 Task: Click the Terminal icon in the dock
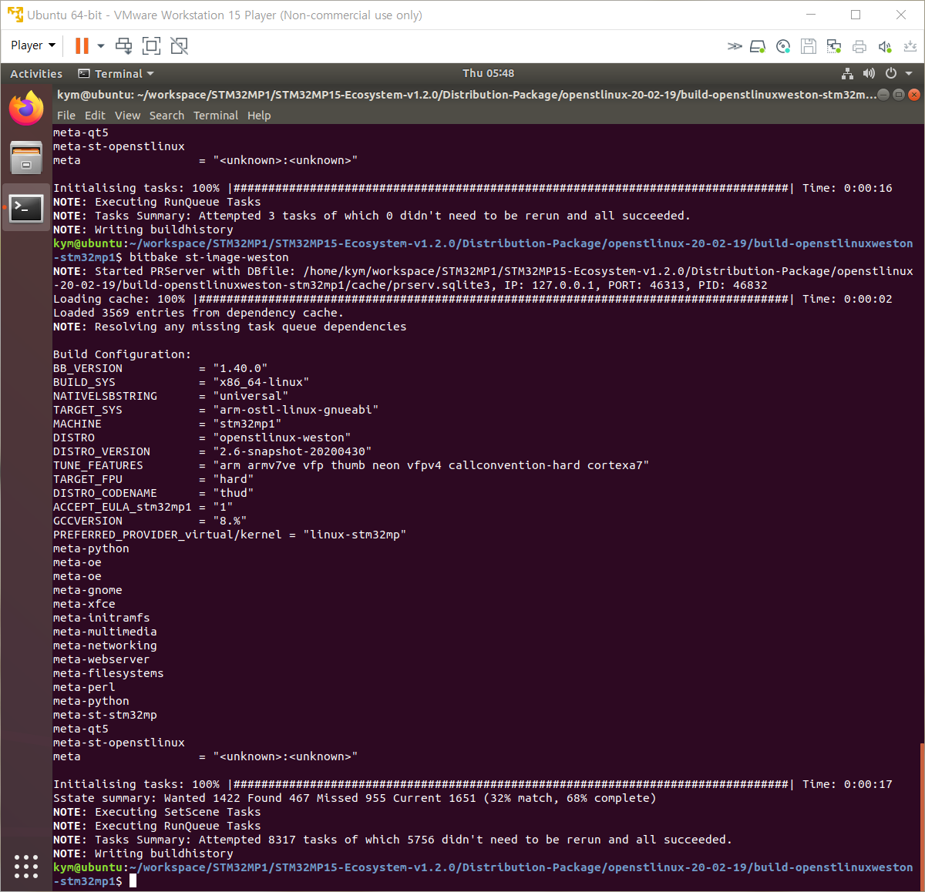coord(27,208)
